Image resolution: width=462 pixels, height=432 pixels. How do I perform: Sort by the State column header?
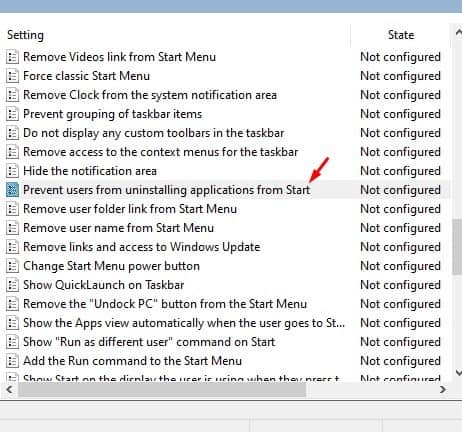coord(401,35)
